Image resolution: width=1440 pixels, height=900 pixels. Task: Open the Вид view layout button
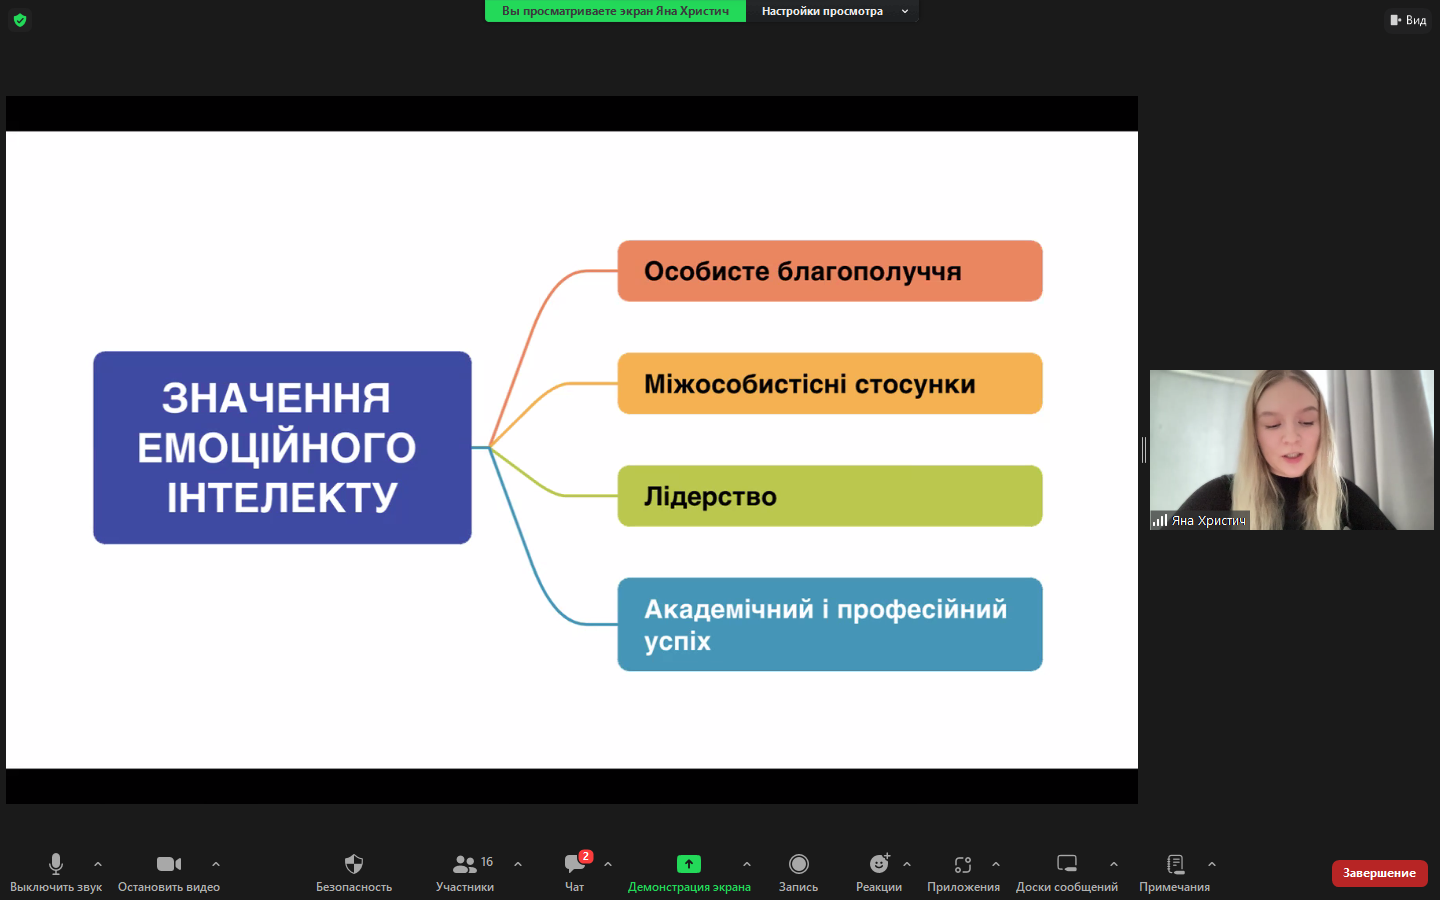point(1408,20)
